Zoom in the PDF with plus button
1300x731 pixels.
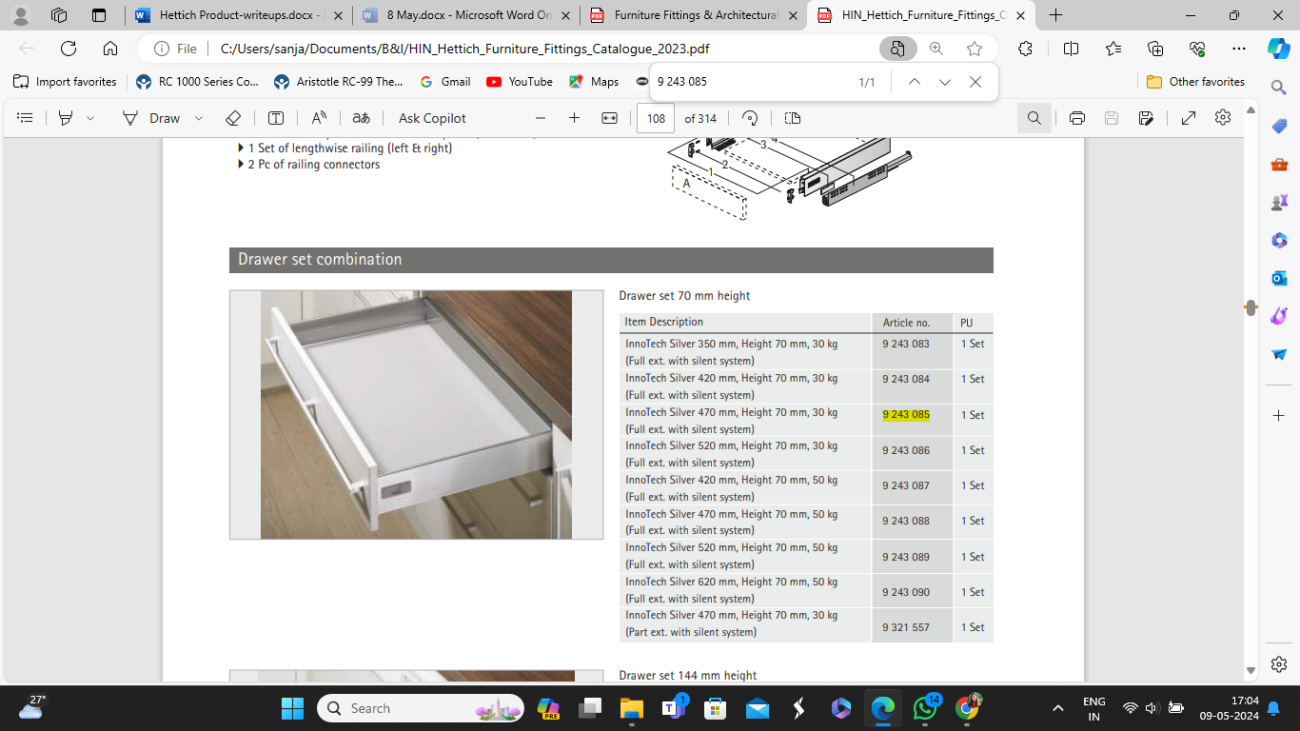click(x=574, y=118)
